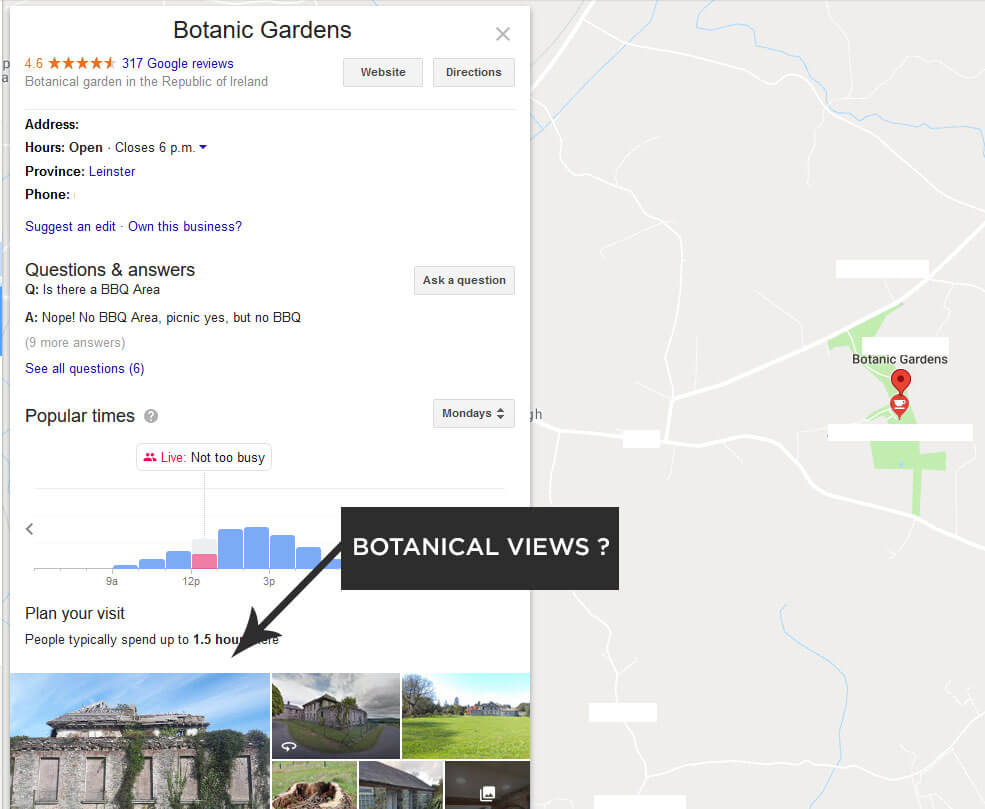Open See all questions (6) link
Viewport: 985px width, 809px height.
click(85, 369)
